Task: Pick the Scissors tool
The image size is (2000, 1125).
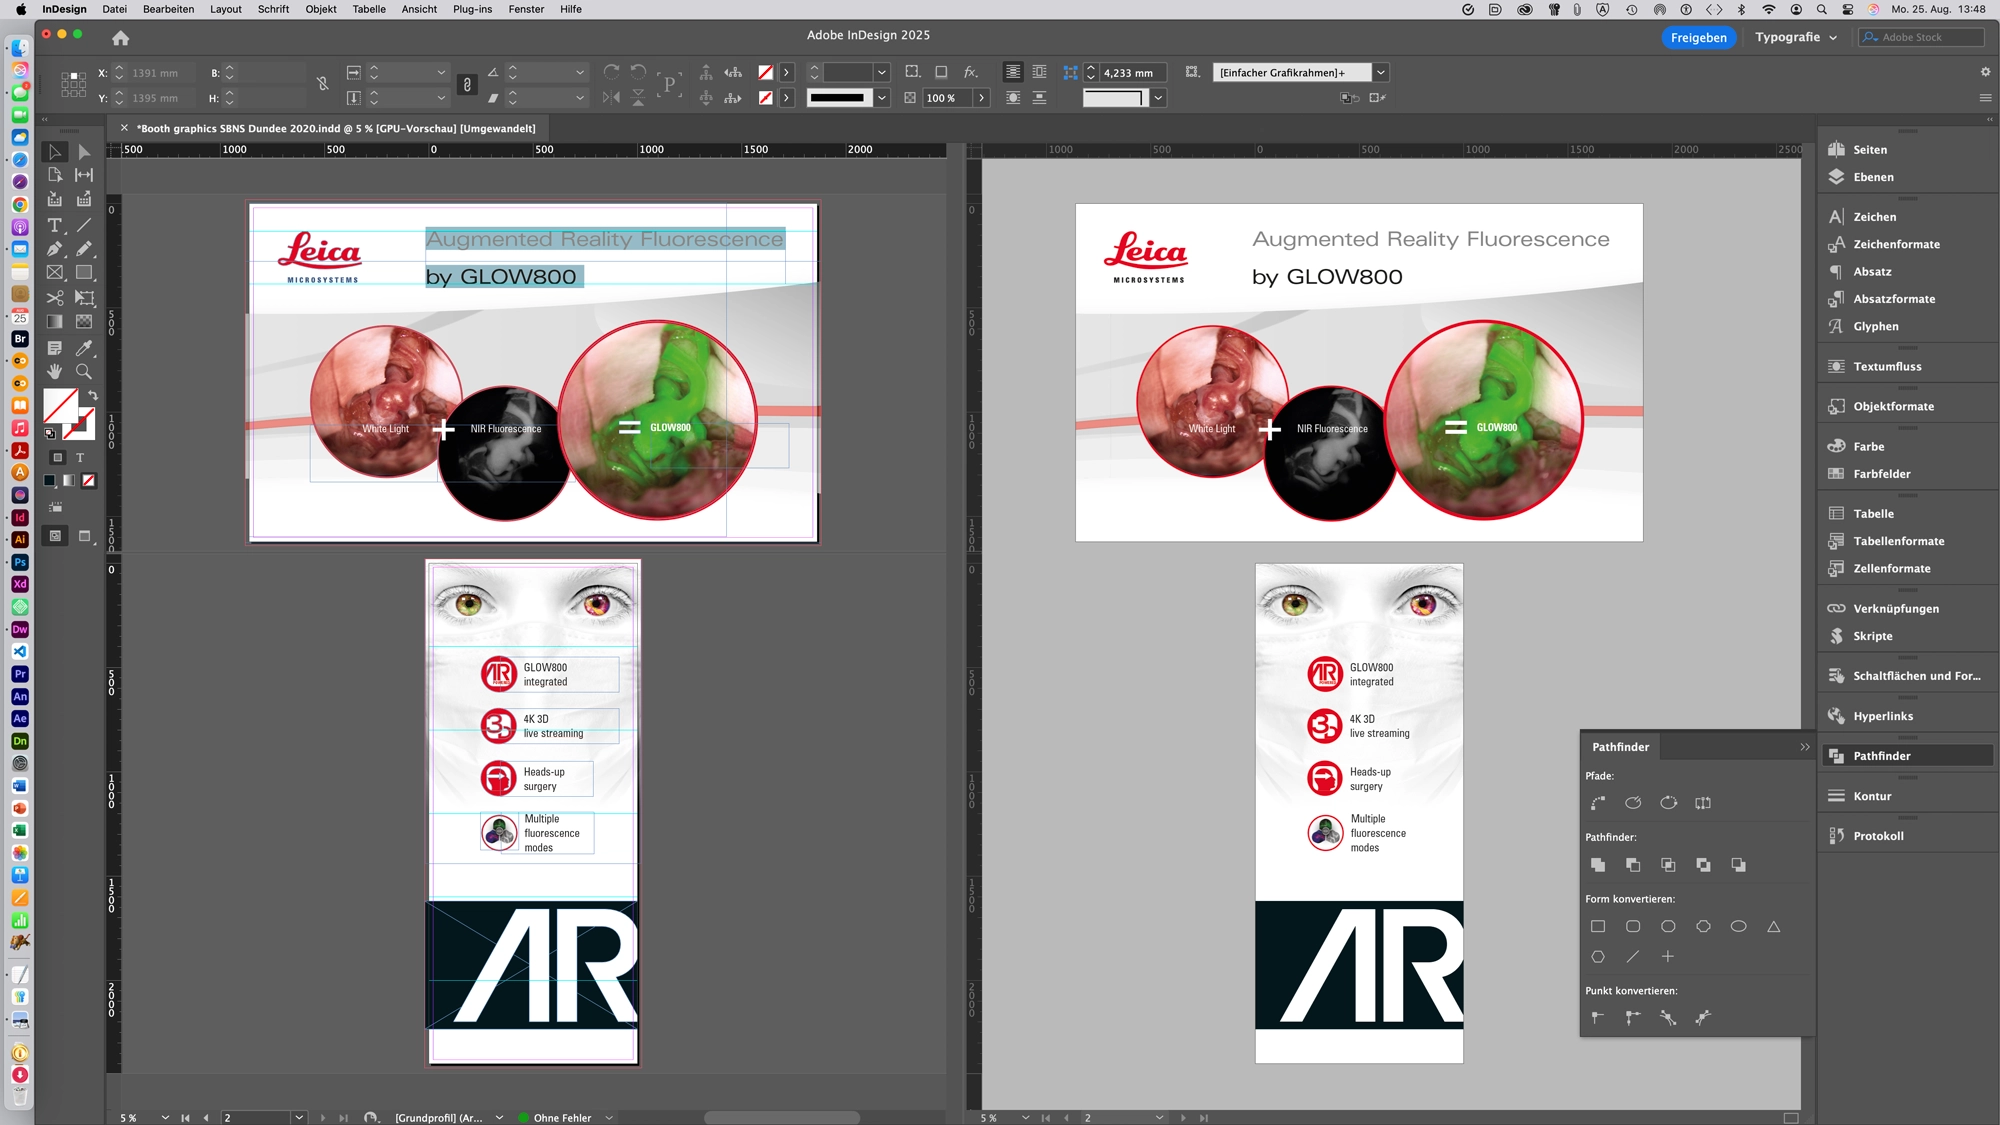Action: pyautogui.click(x=55, y=299)
